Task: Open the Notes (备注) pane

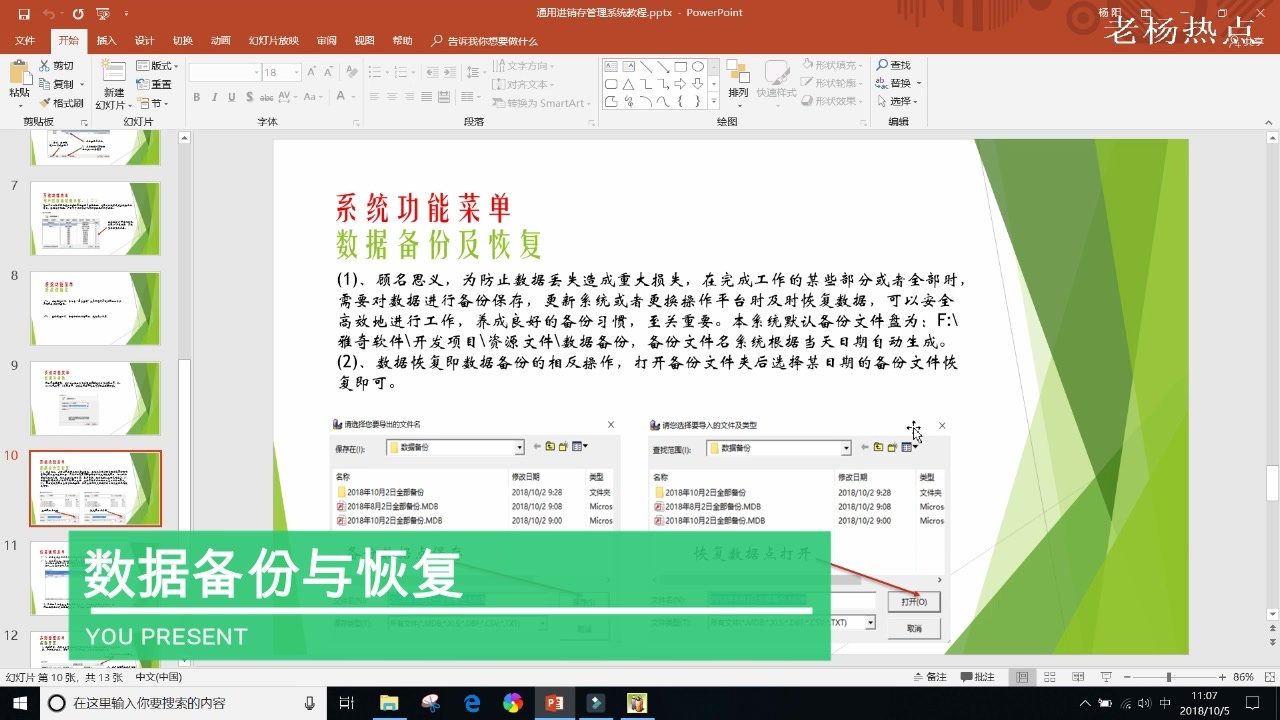Action: (930, 677)
